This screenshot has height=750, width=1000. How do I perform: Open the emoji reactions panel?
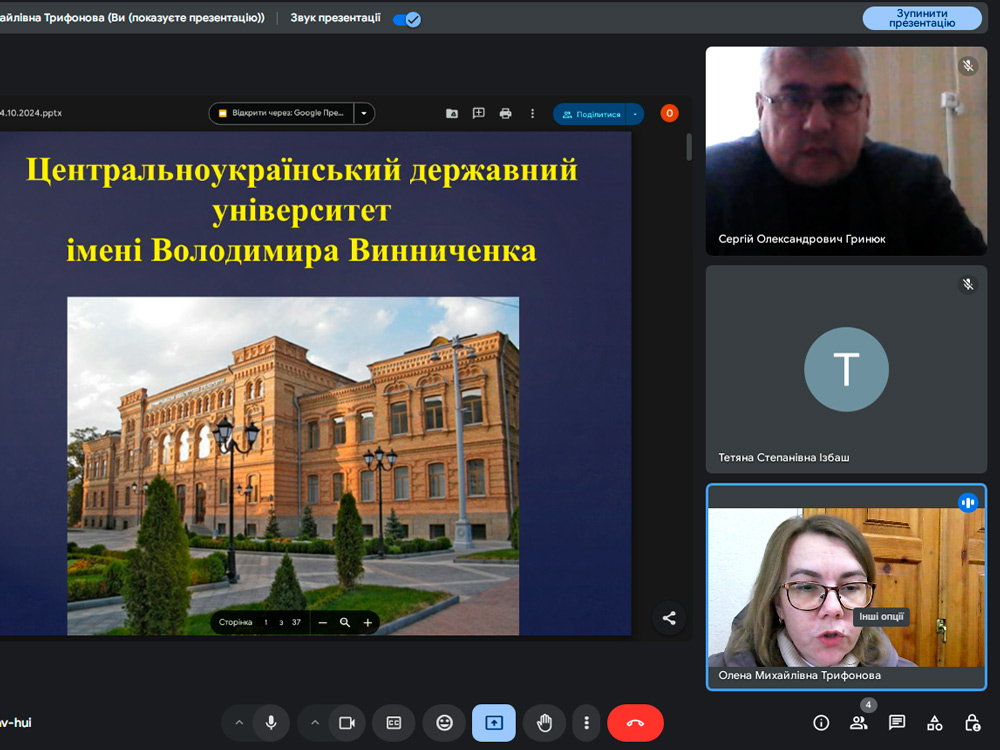444,722
